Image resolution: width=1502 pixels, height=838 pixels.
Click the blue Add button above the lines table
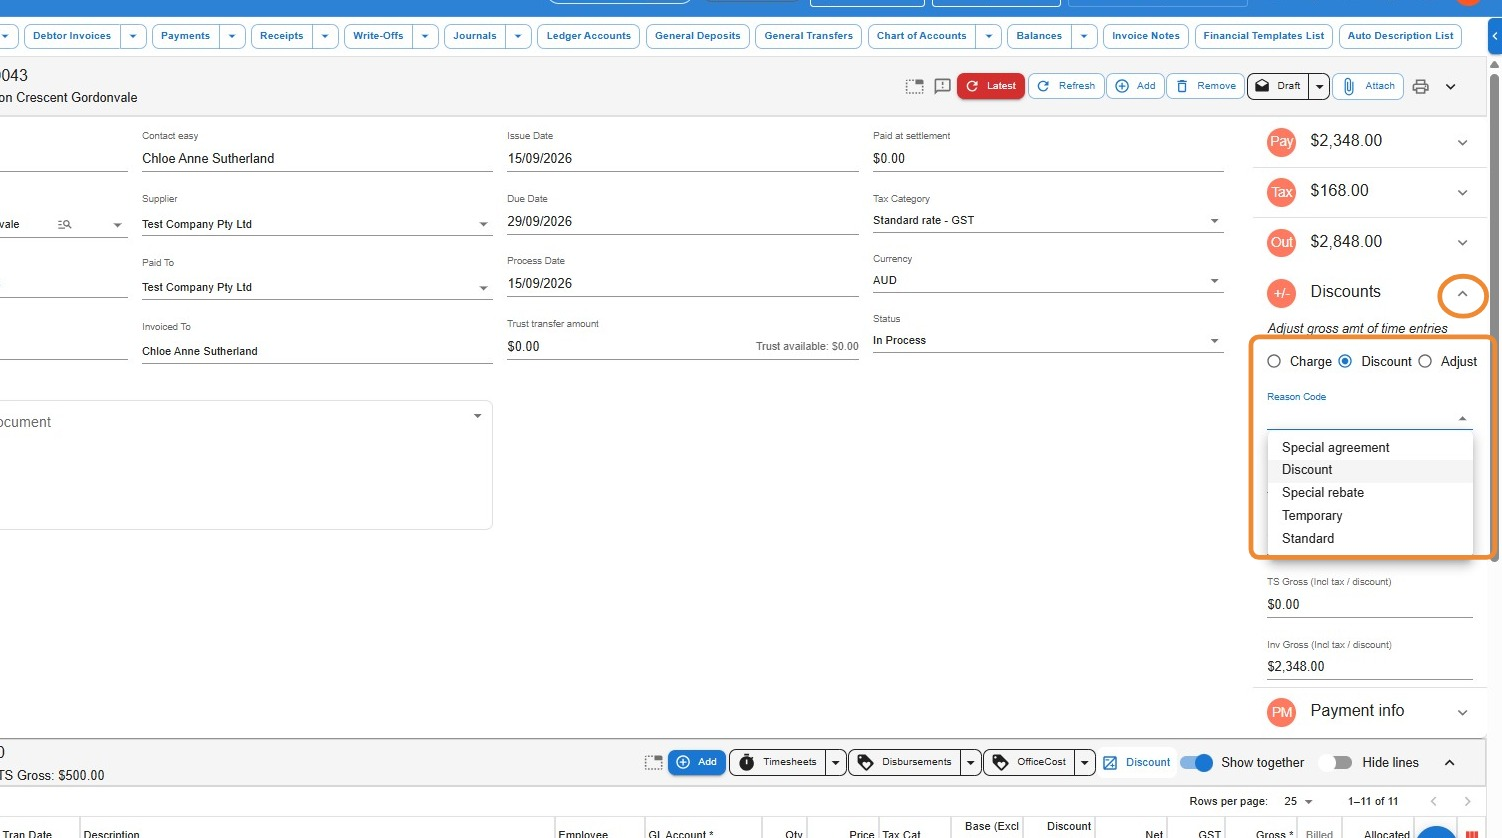click(696, 762)
